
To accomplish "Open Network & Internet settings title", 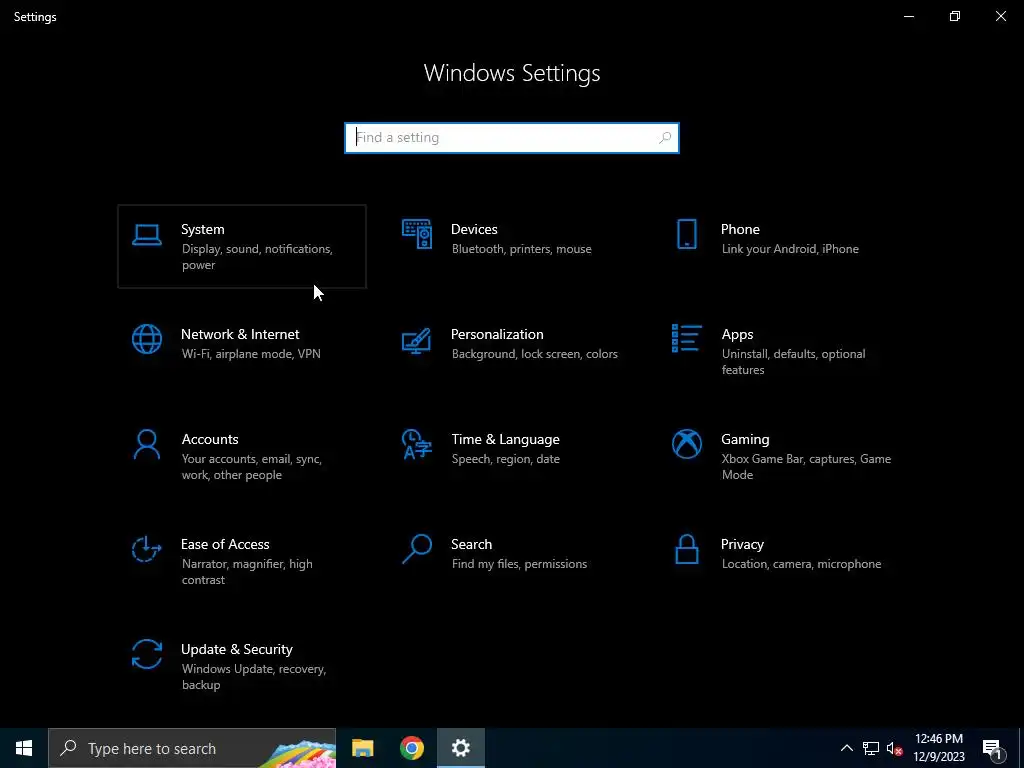I will [240, 334].
